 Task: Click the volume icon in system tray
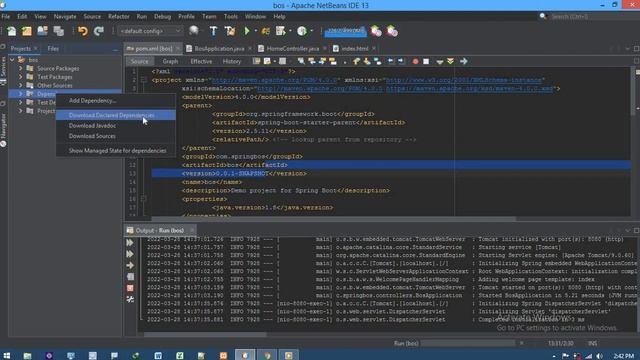coord(599,356)
